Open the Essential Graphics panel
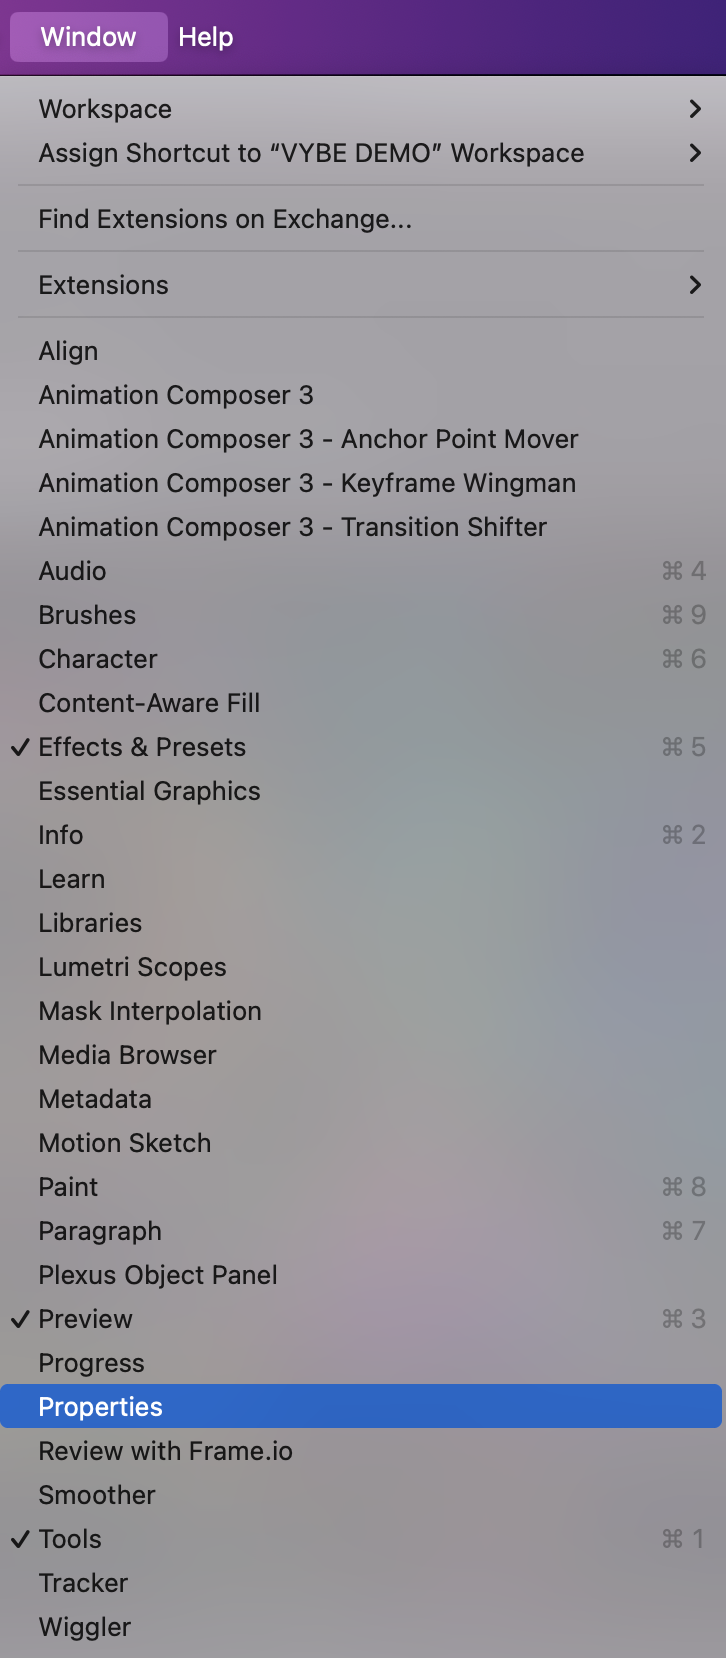Image resolution: width=726 pixels, height=1658 pixels. pyautogui.click(x=361, y=791)
